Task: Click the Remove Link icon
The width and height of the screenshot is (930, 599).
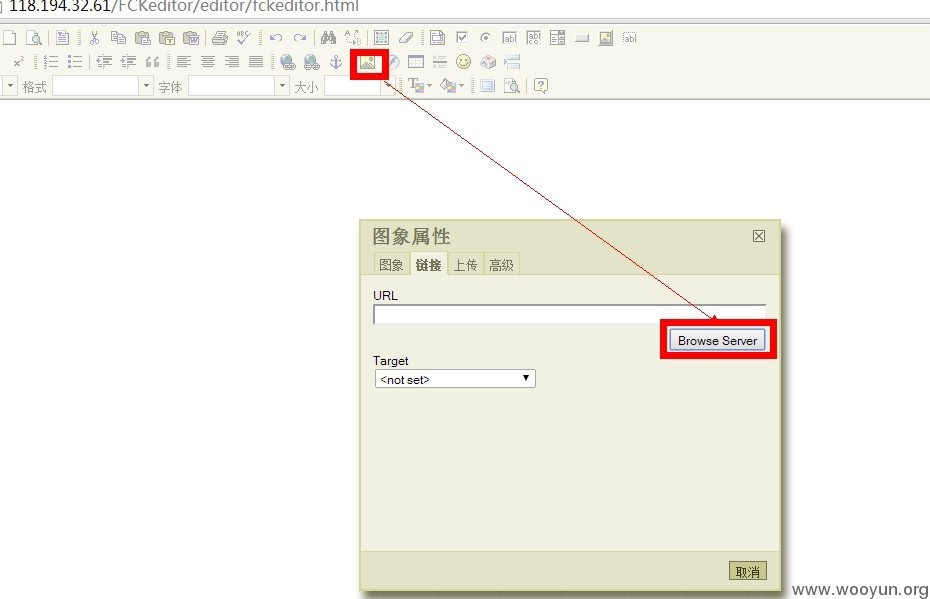Action: pos(311,62)
